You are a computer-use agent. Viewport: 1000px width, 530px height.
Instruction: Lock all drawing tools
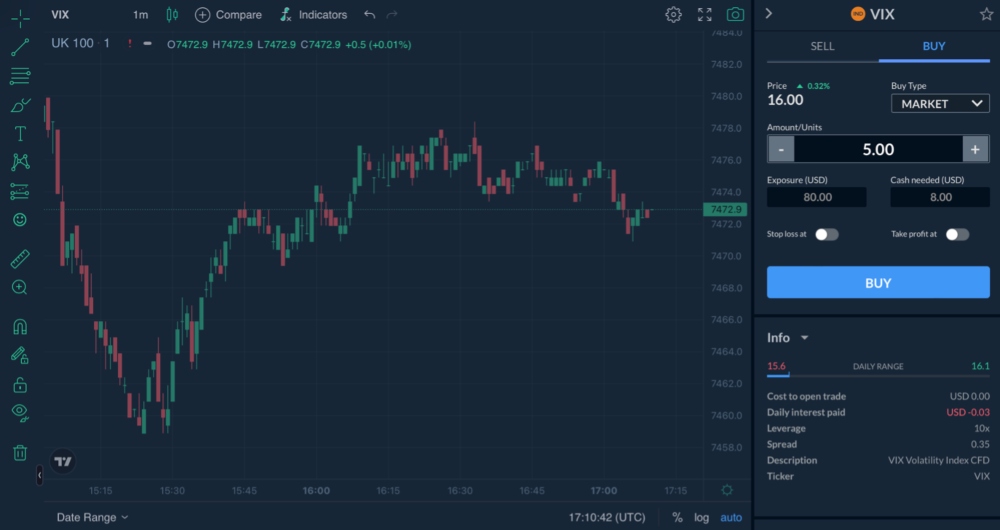[20, 385]
